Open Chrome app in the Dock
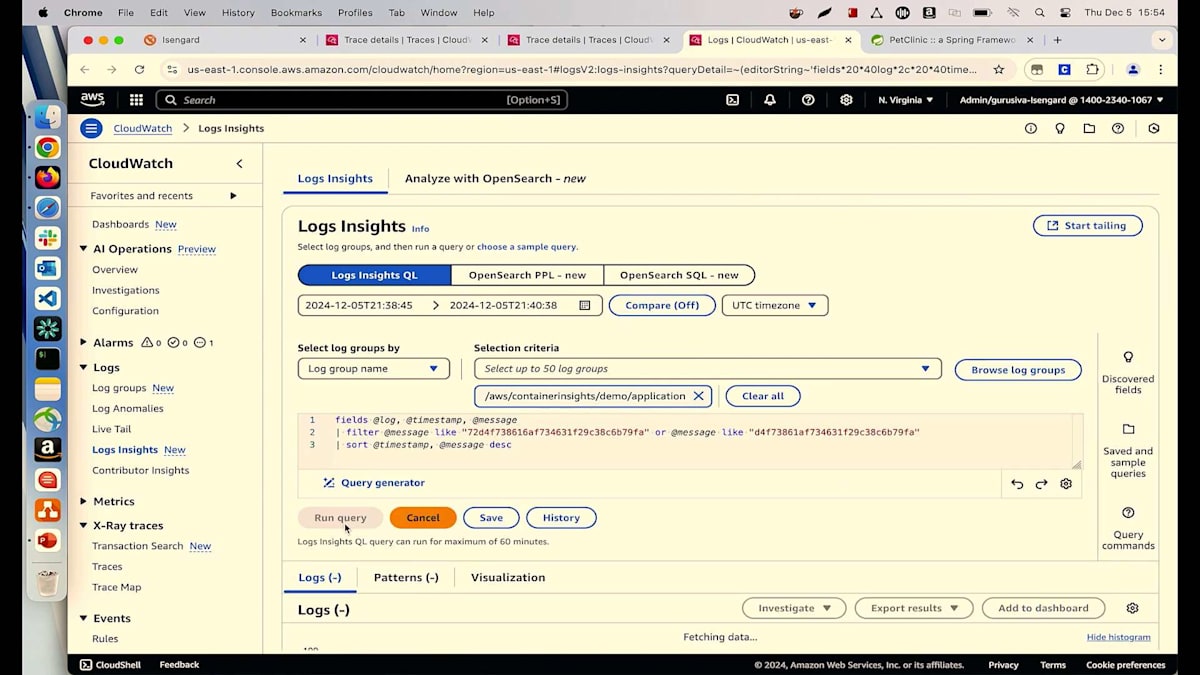 [47, 147]
